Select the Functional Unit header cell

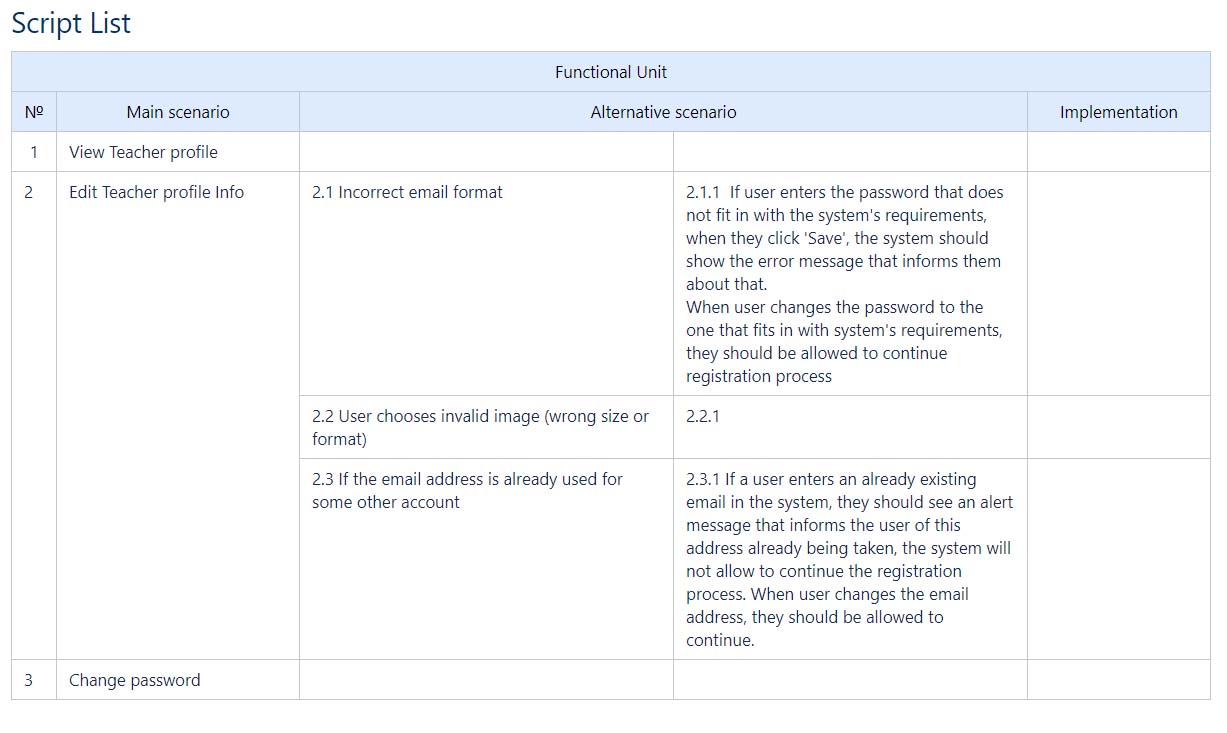click(x=611, y=72)
